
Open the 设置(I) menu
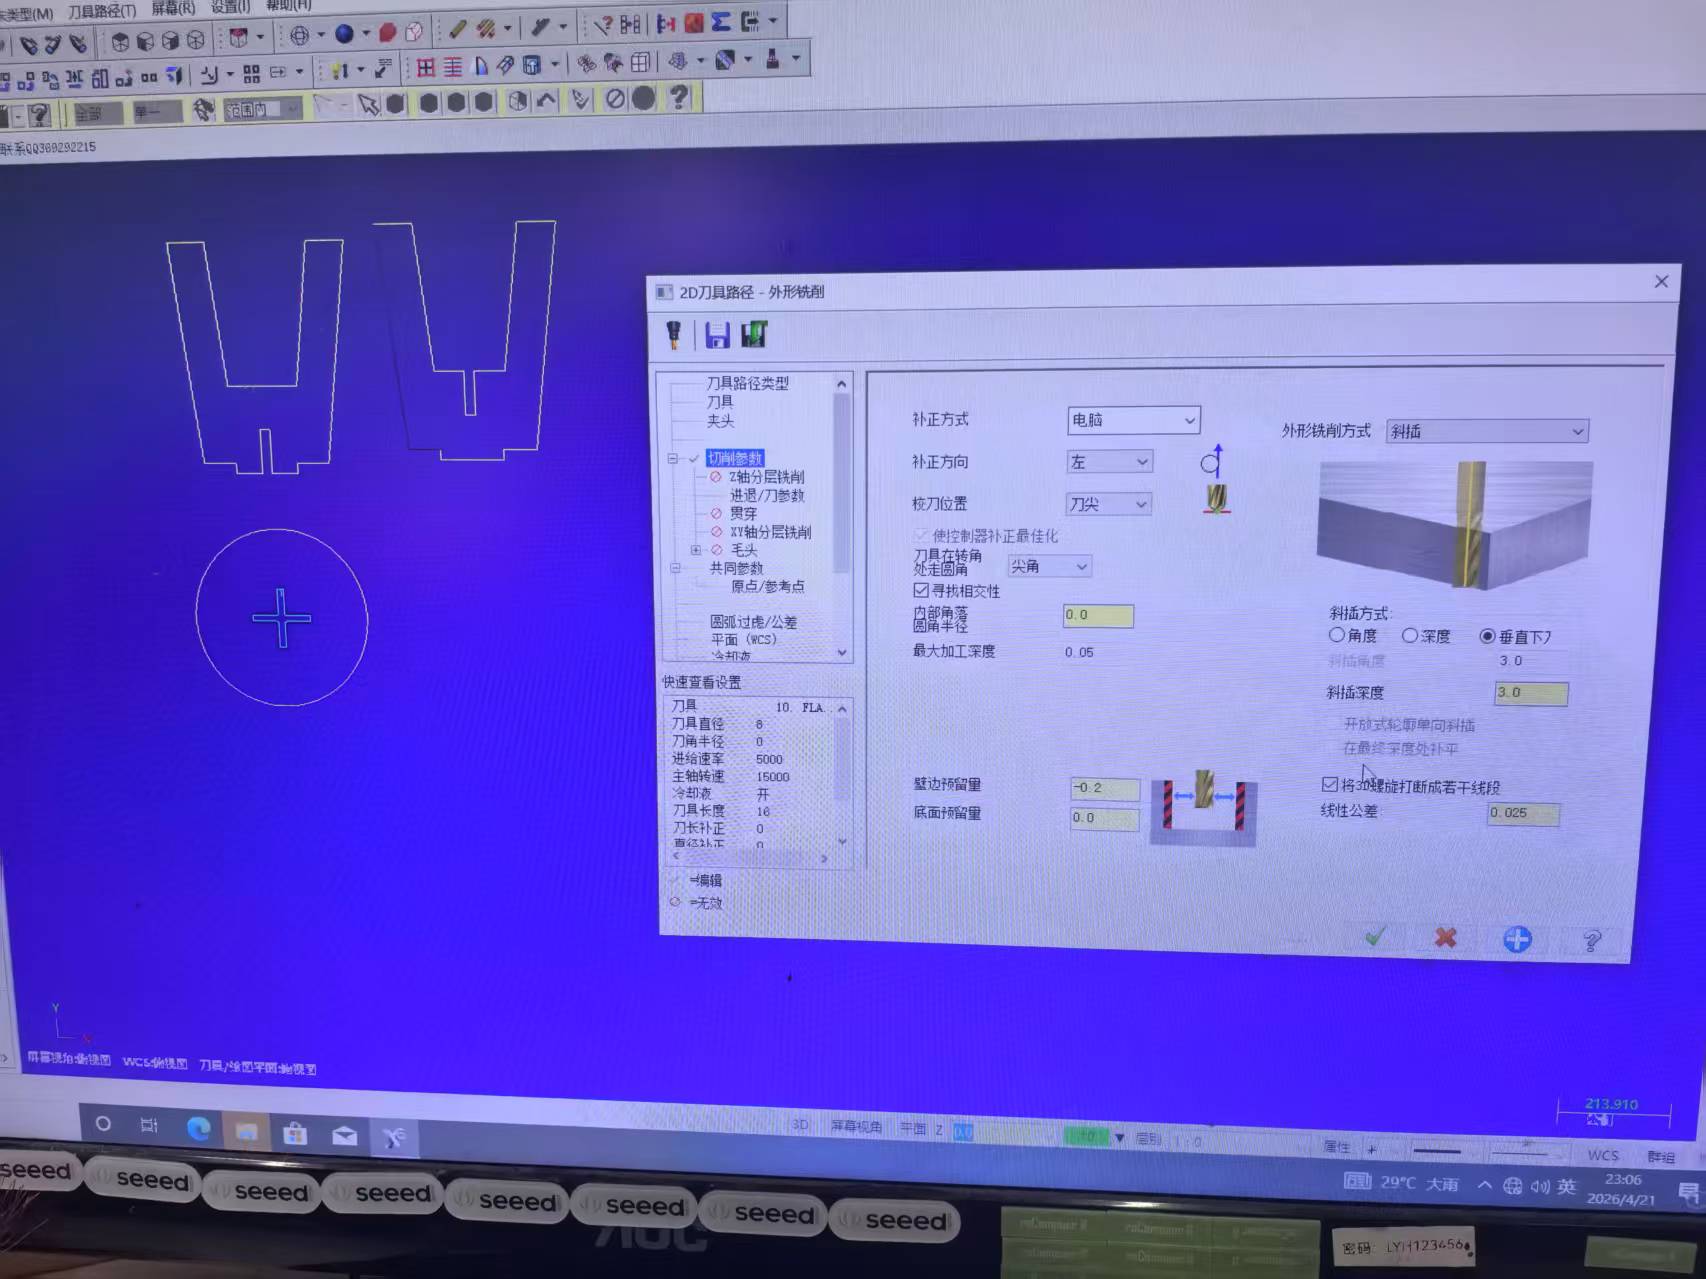(230, 6)
